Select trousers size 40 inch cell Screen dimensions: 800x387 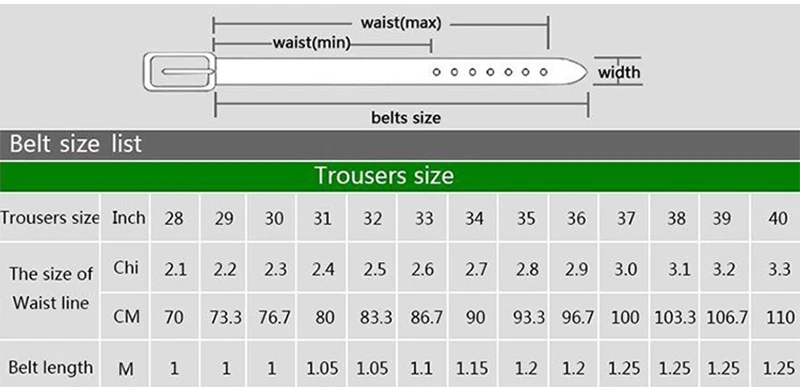pyautogui.click(x=777, y=218)
